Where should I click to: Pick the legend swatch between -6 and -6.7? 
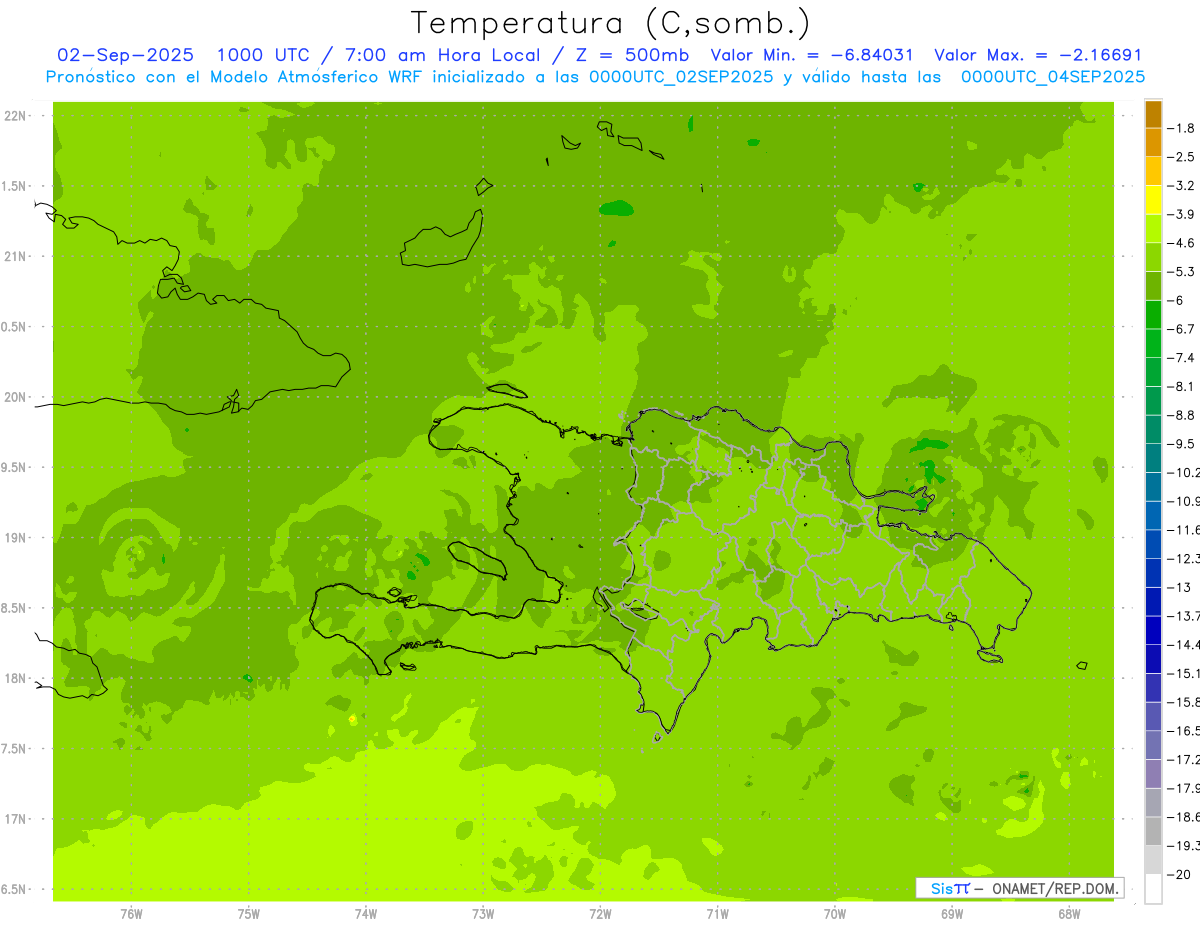[x=1153, y=315]
